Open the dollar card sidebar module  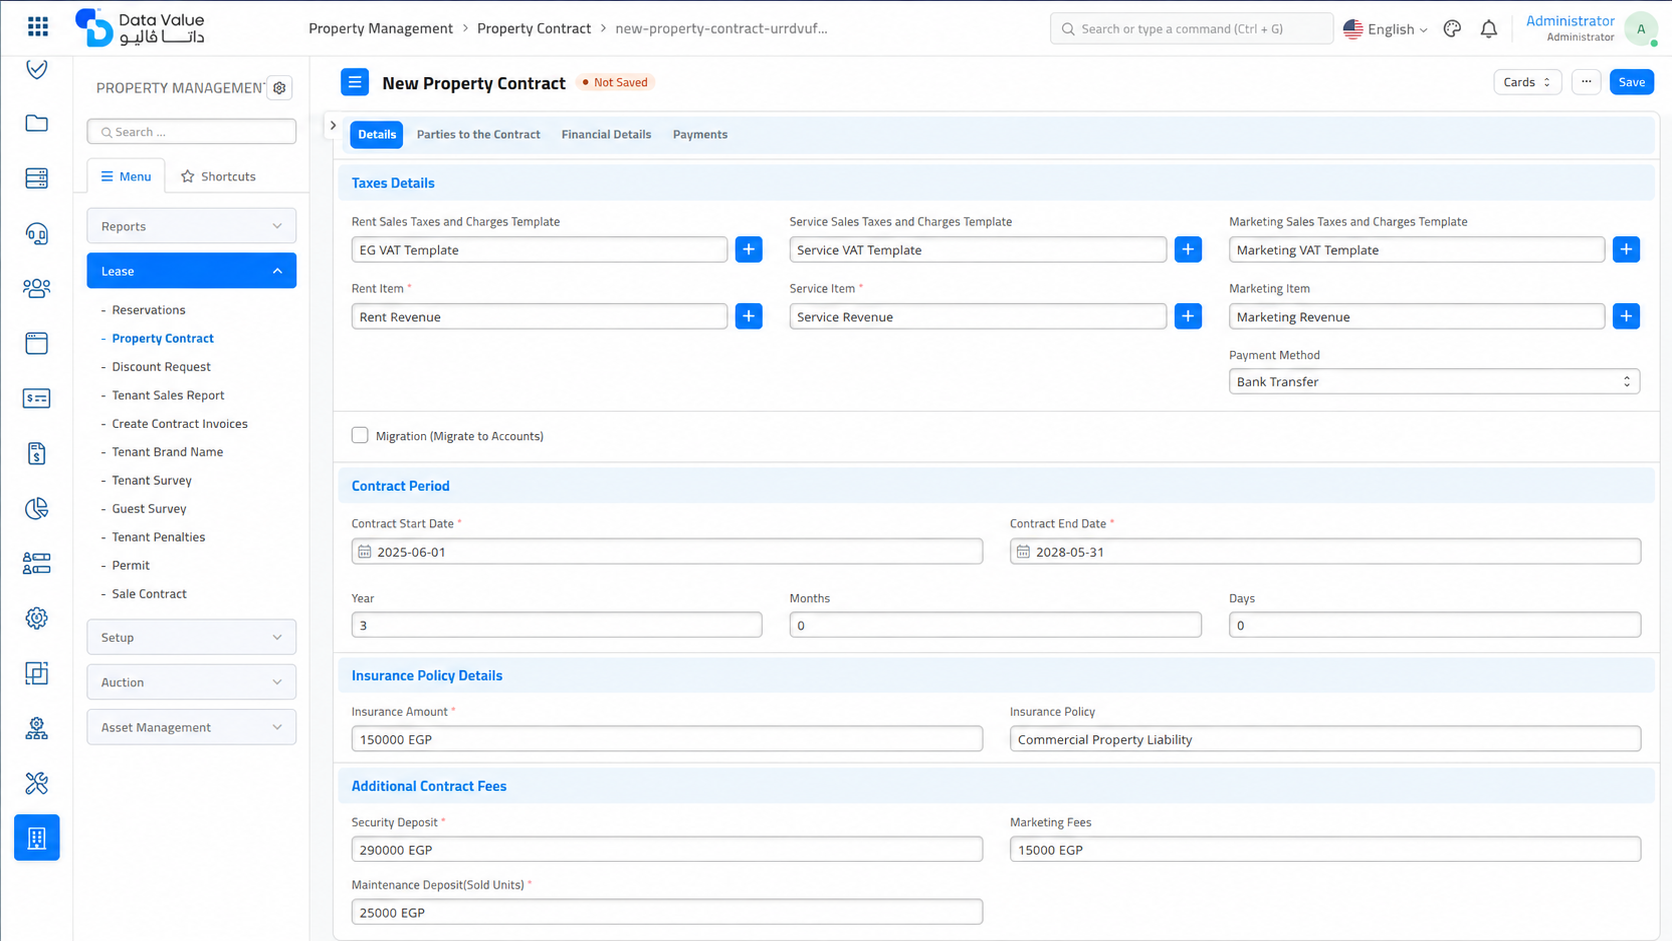(37, 398)
